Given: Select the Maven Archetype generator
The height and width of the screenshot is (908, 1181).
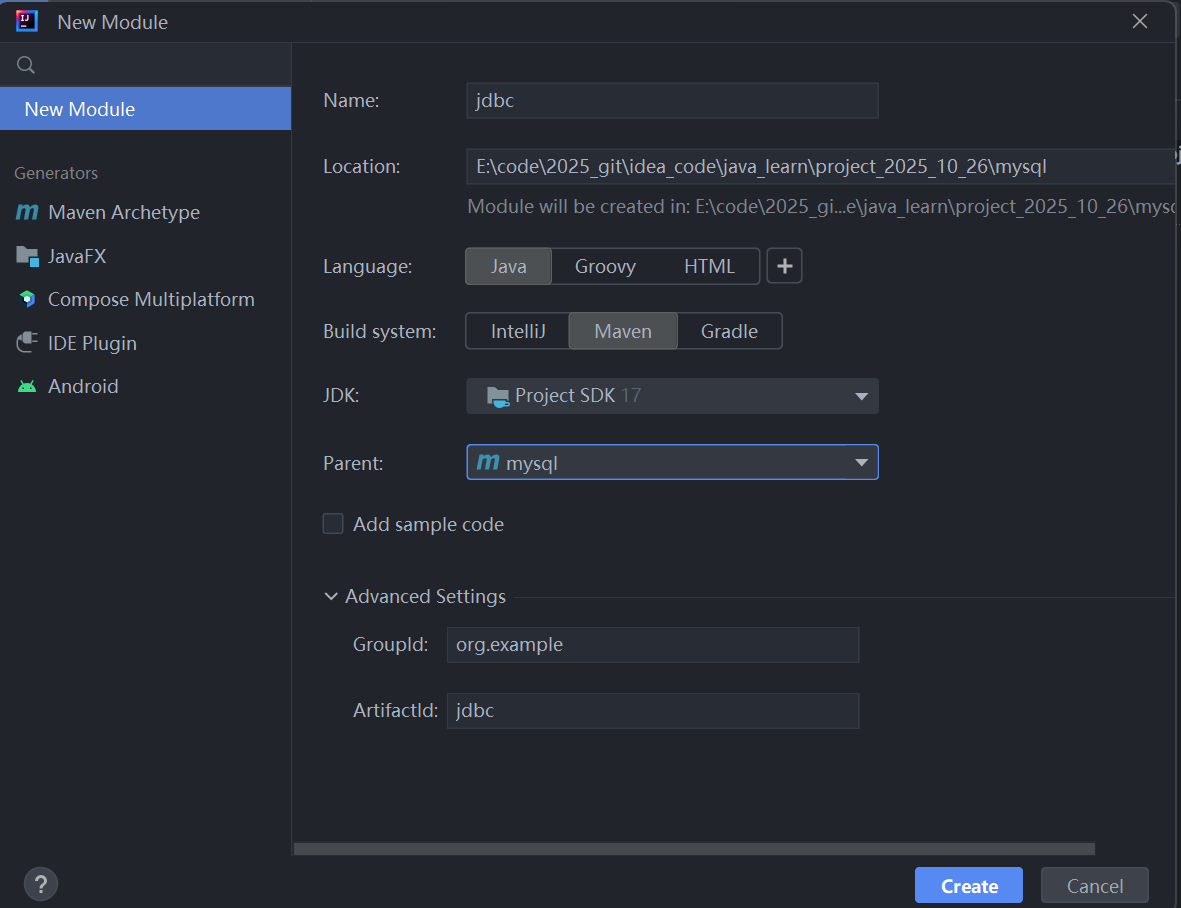Looking at the screenshot, I should 145,212.
